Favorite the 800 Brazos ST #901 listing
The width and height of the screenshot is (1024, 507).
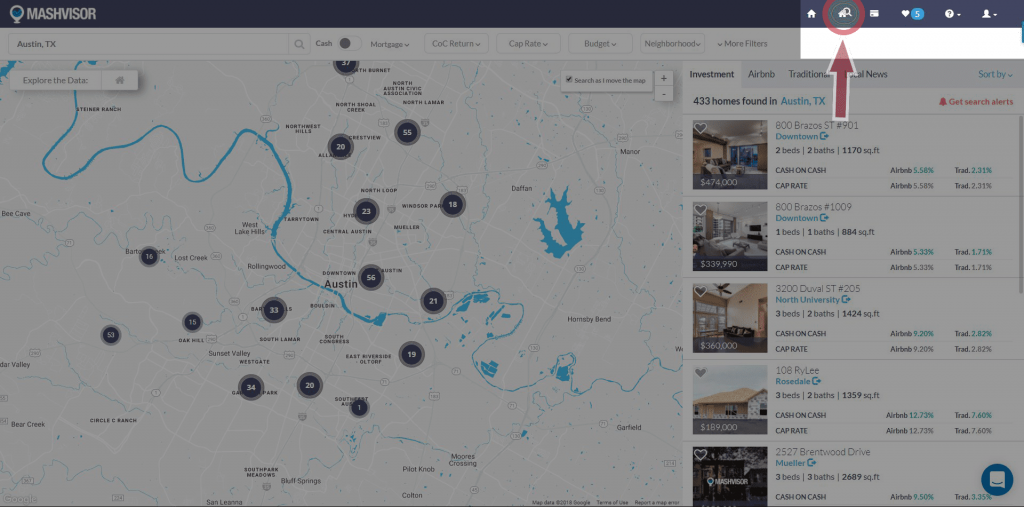pos(700,129)
